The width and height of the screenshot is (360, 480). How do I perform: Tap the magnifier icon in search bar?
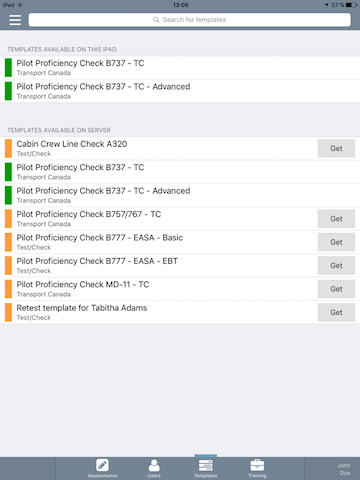pyautogui.click(x=156, y=20)
